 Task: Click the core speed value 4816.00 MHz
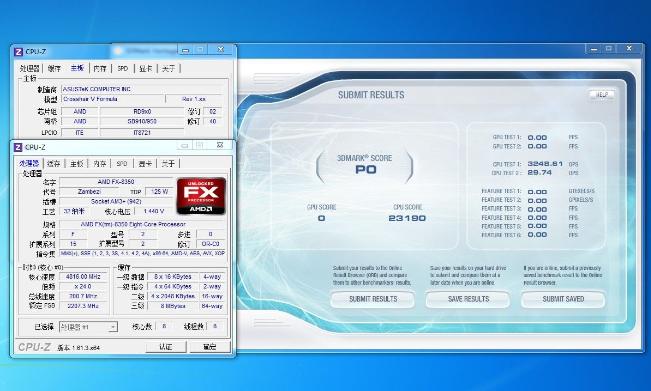coord(83,277)
